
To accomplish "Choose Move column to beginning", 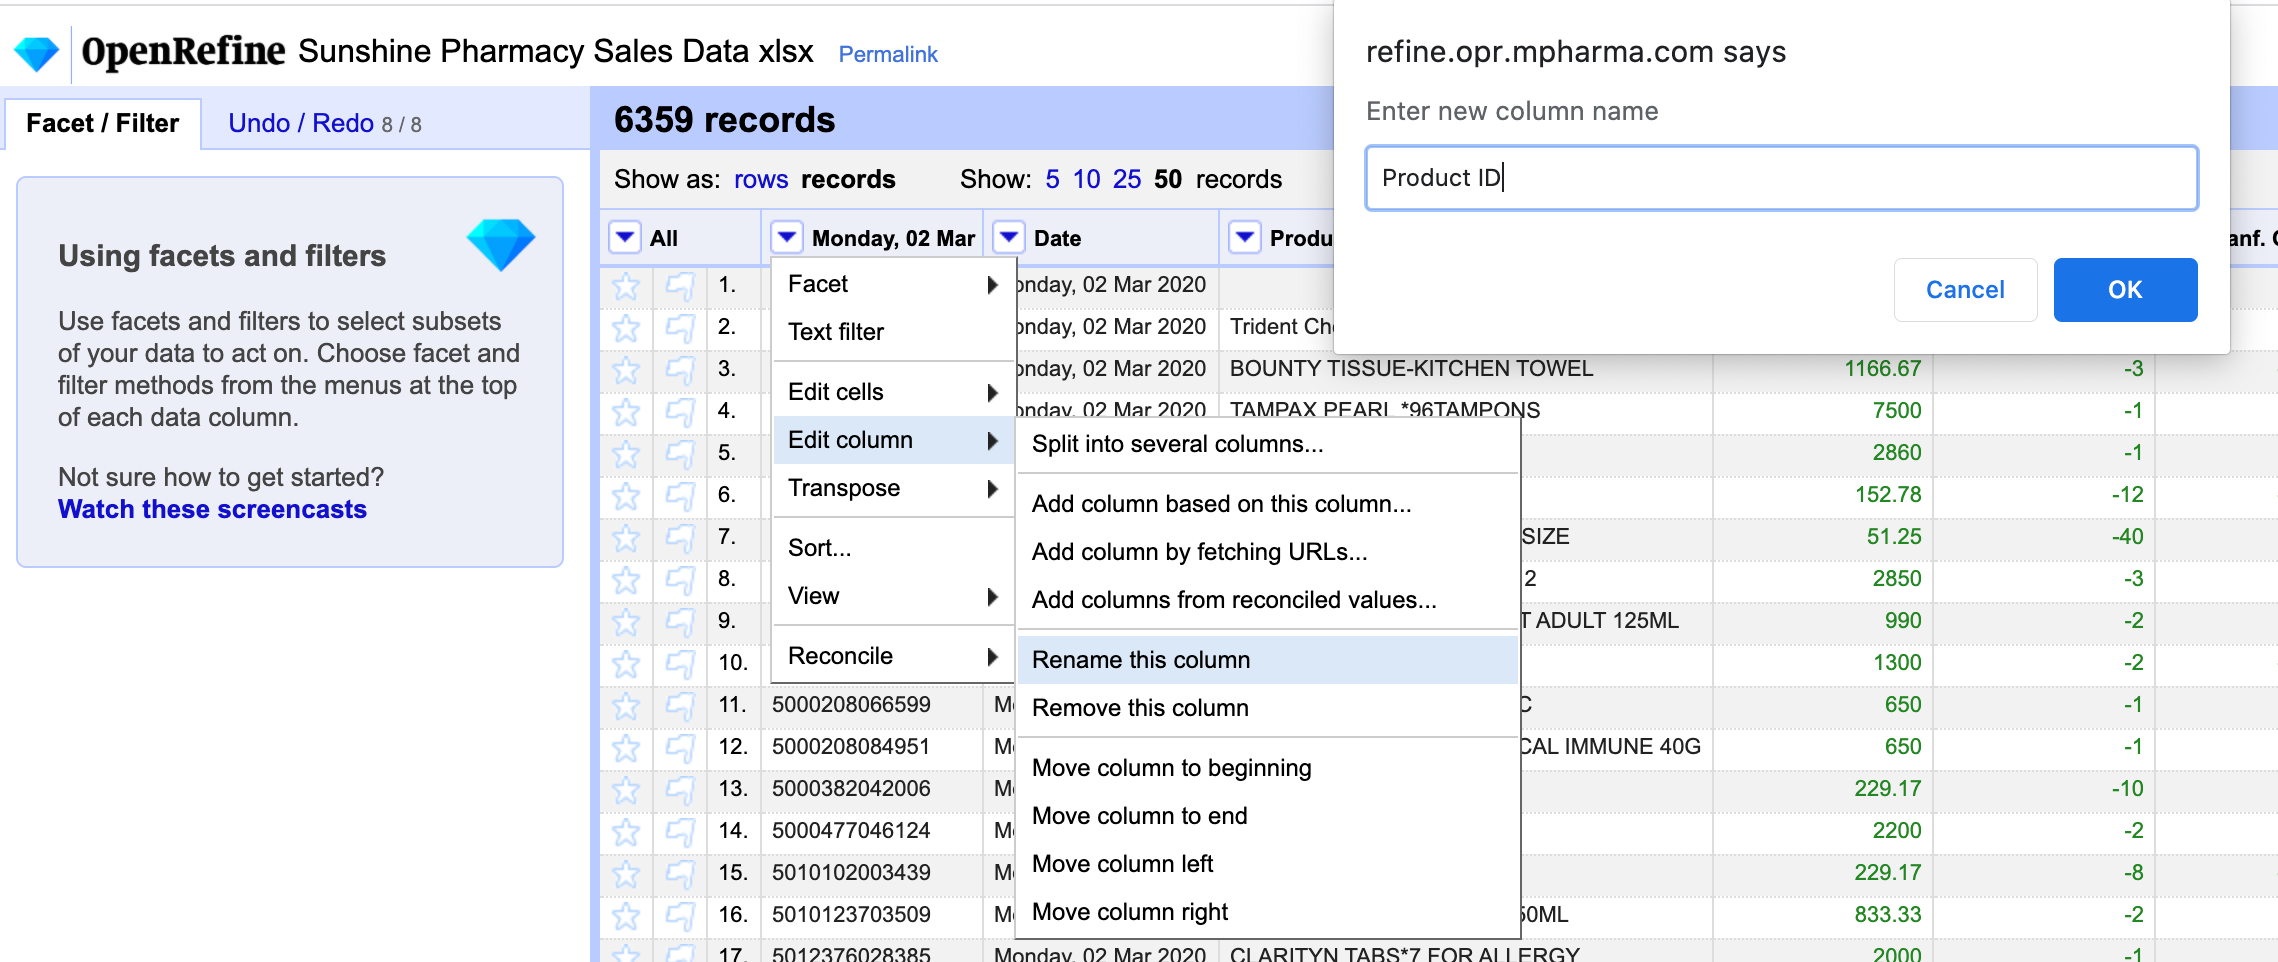I will (1171, 768).
